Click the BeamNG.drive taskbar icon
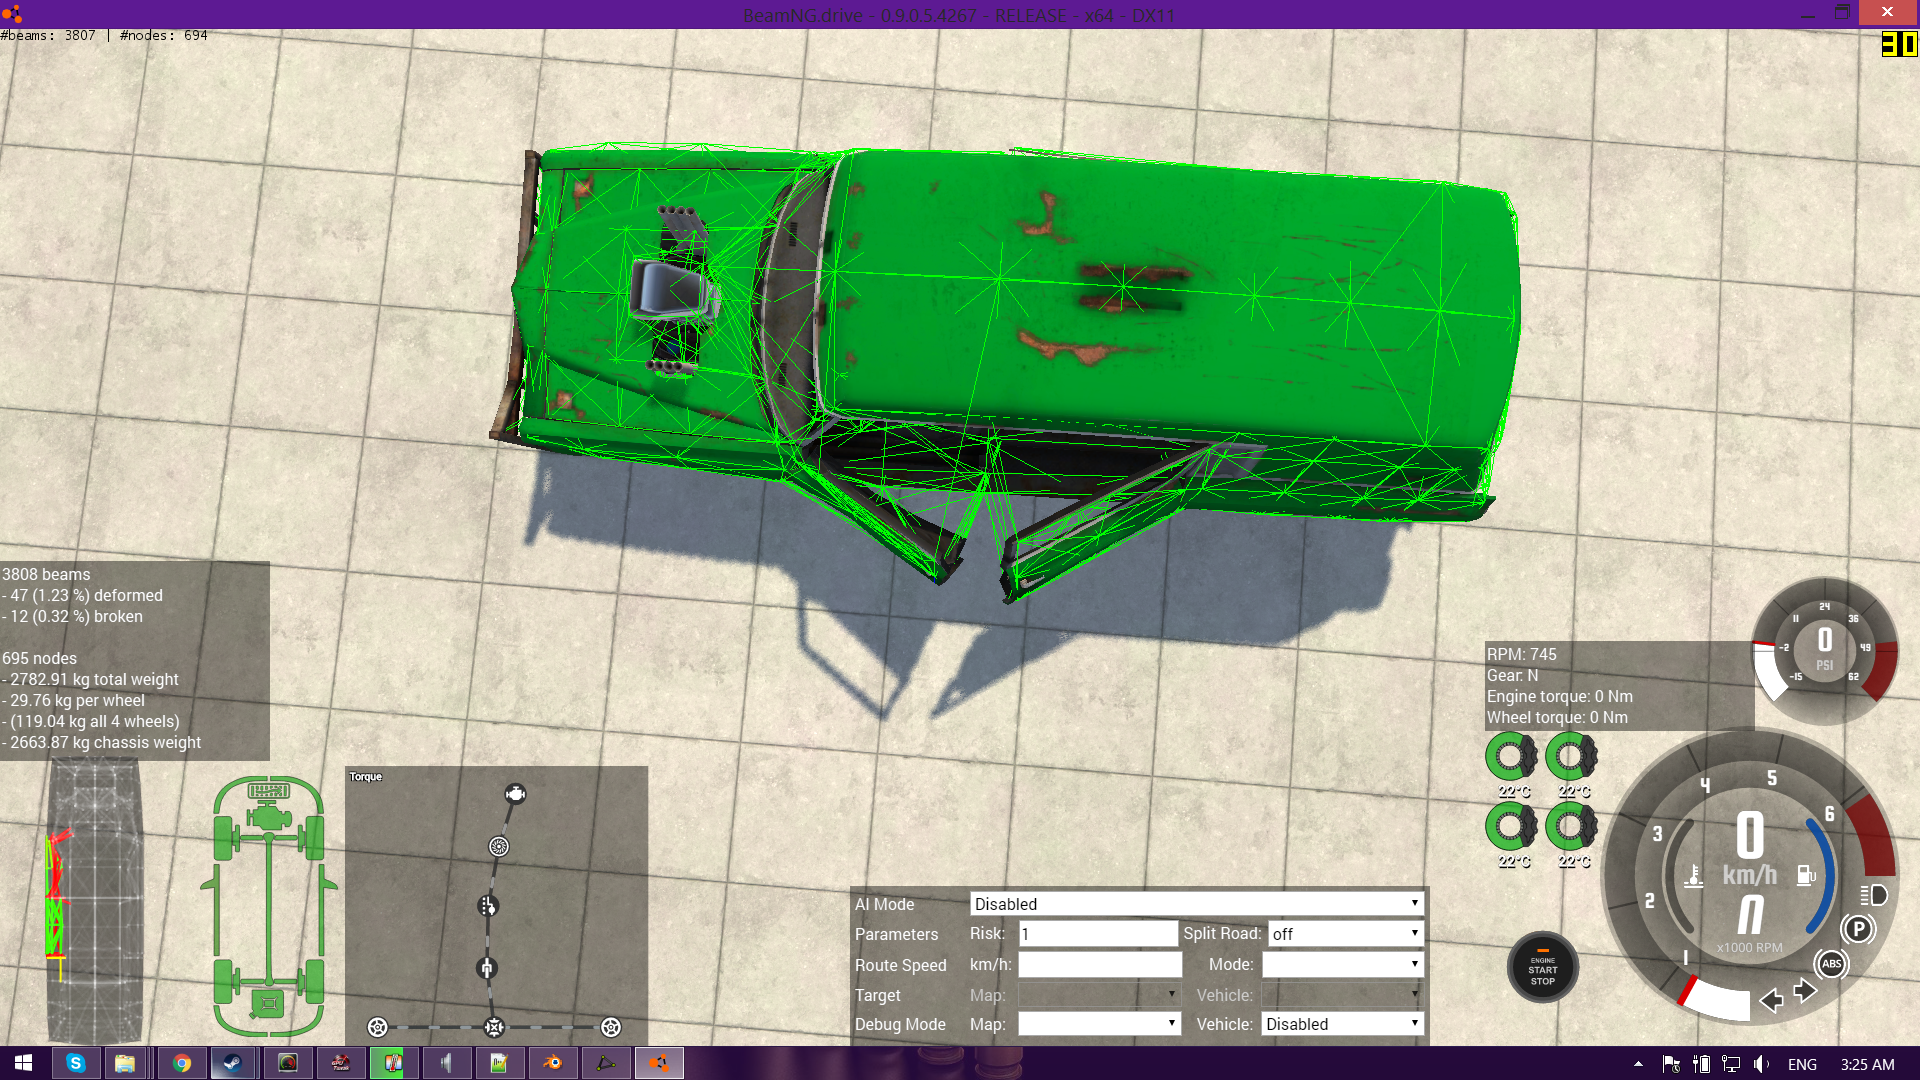1920x1080 pixels. [659, 1063]
